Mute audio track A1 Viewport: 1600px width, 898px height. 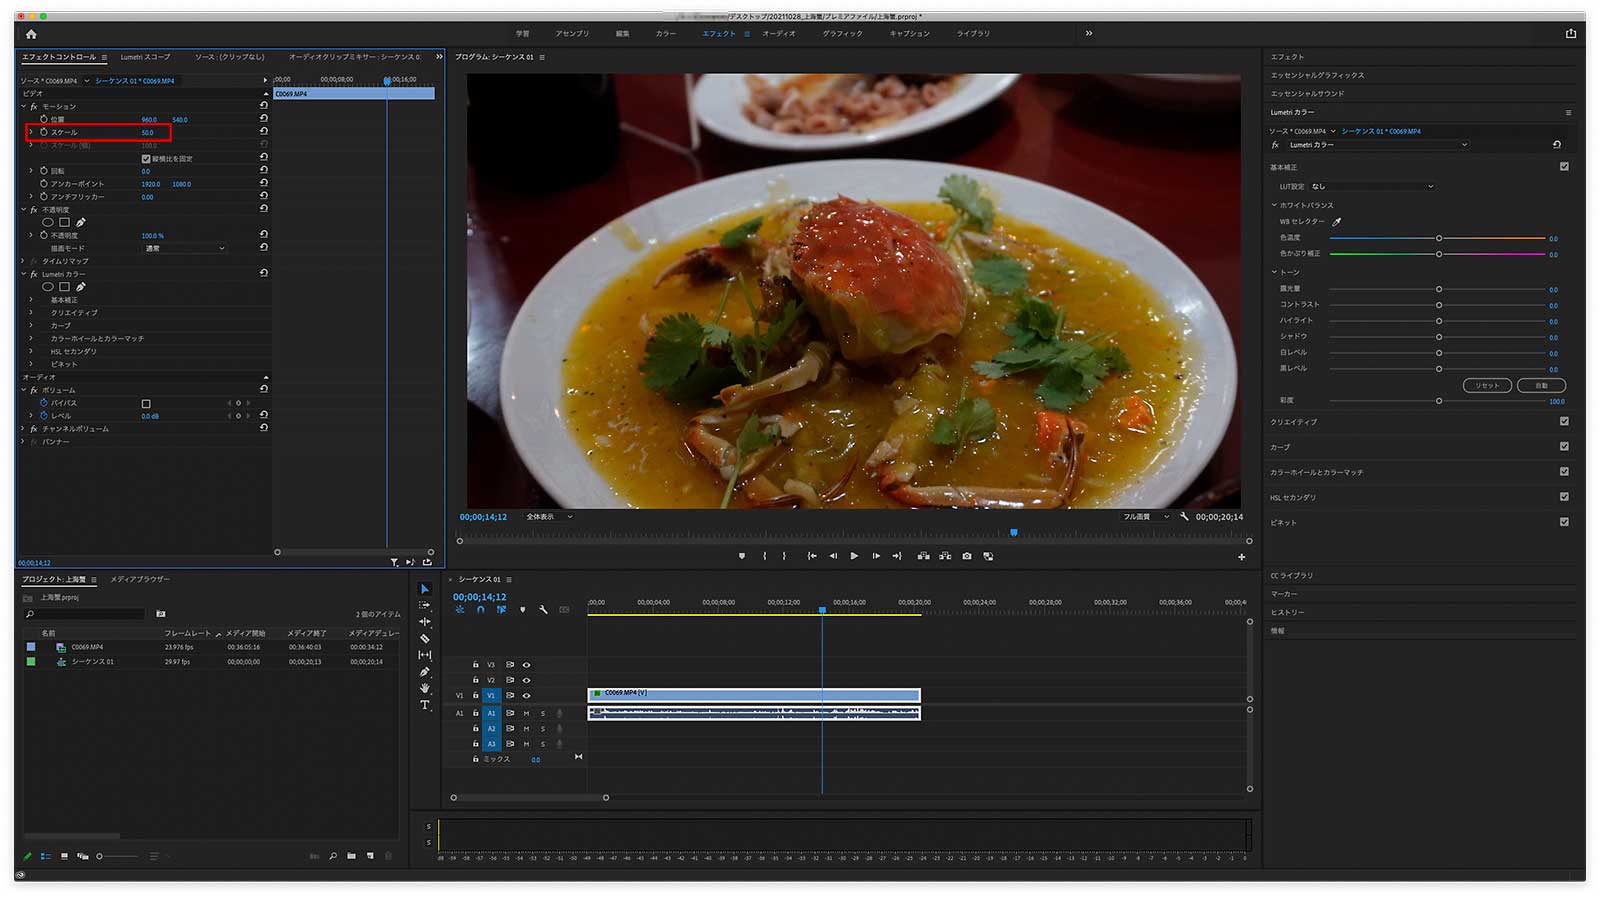527,713
